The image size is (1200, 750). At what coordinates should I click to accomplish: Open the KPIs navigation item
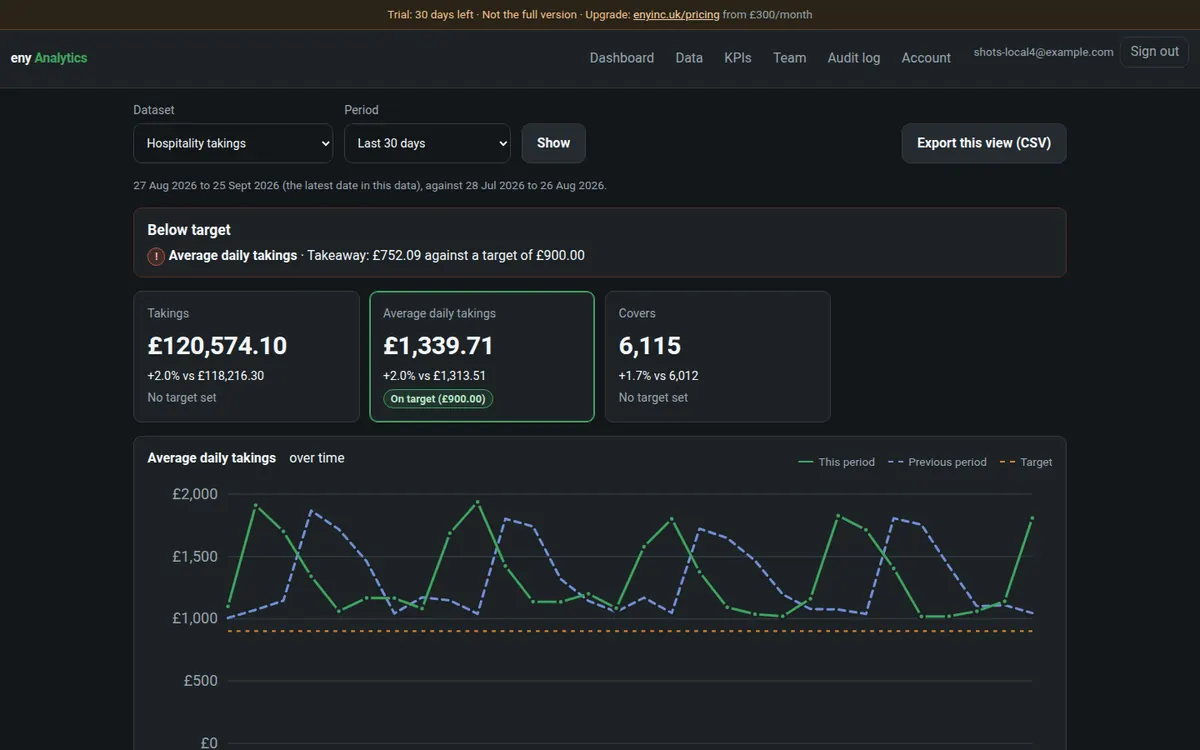(x=738, y=58)
